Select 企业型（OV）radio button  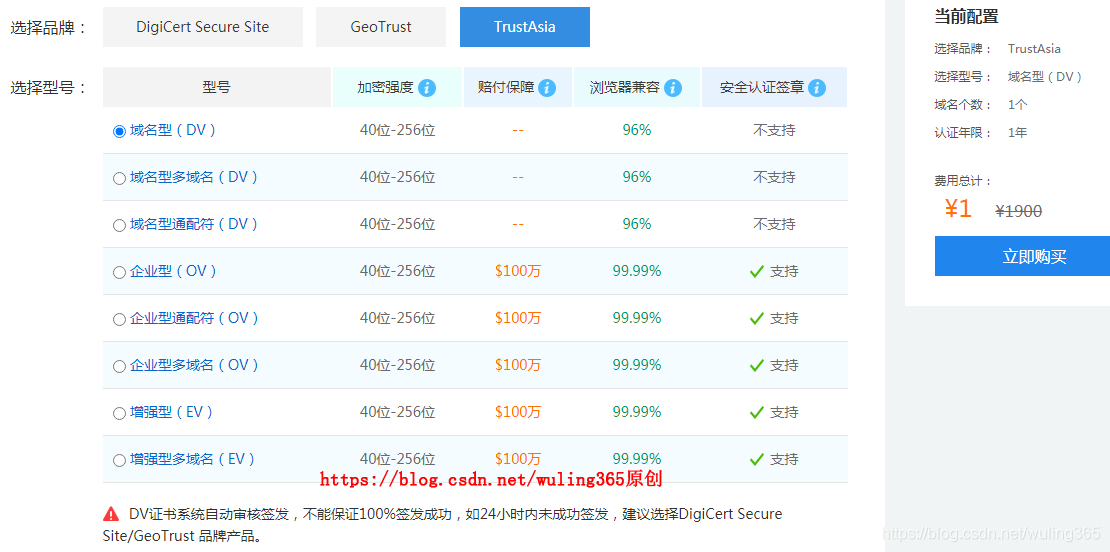tap(119, 272)
